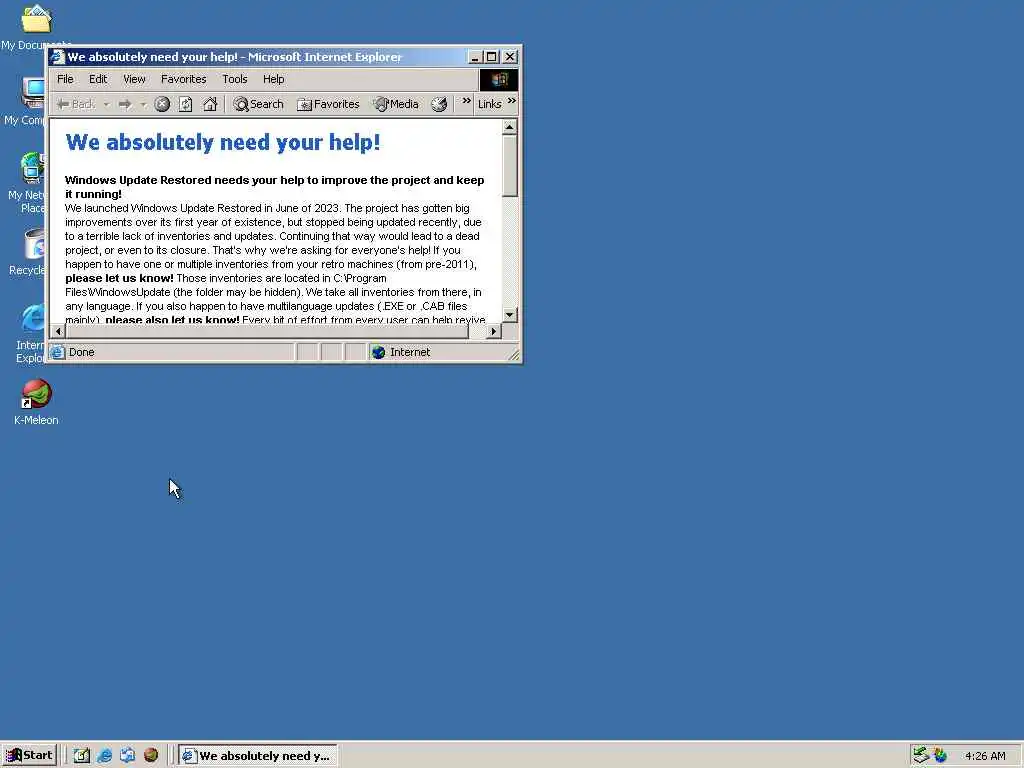Viewport: 1024px width, 768px height.
Task: Click the horizontal scrollbar right arrow
Action: click(494, 331)
